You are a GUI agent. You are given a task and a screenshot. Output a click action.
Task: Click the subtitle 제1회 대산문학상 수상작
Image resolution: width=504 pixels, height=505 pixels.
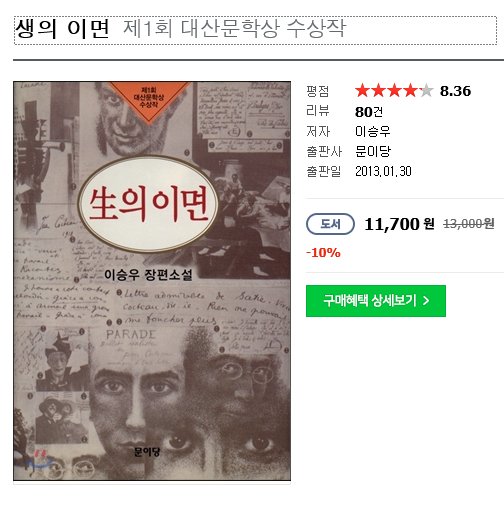[x=235, y=28]
